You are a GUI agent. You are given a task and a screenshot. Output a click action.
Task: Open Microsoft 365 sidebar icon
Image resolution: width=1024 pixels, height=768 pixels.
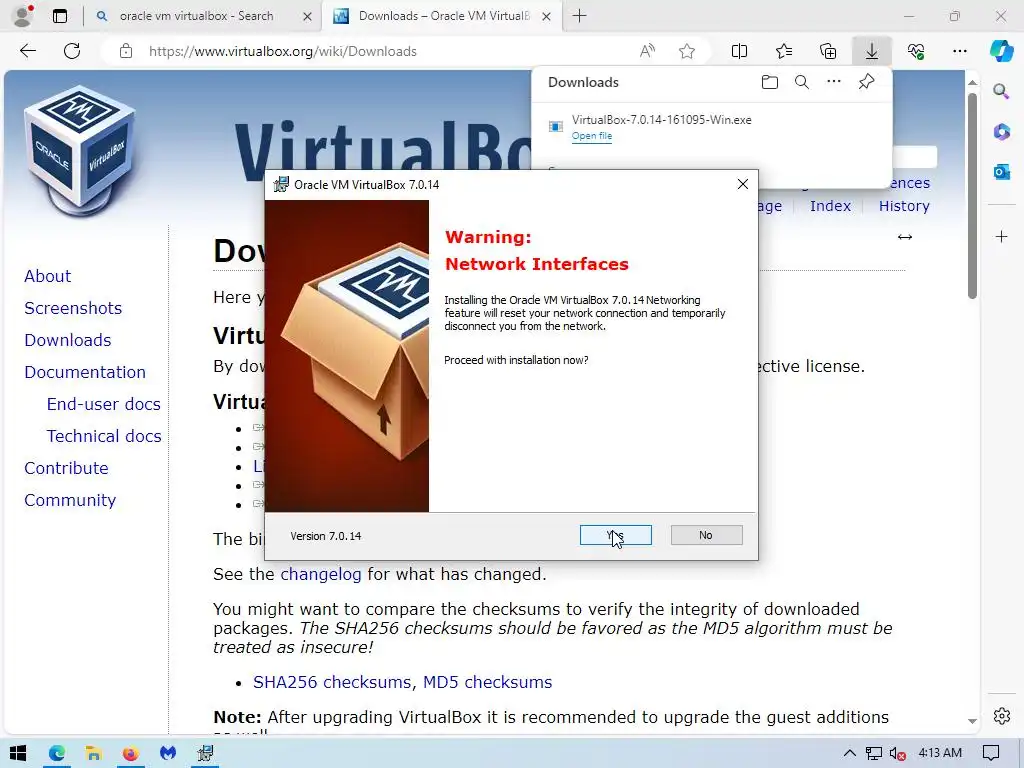pyautogui.click(x=1001, y=131)
